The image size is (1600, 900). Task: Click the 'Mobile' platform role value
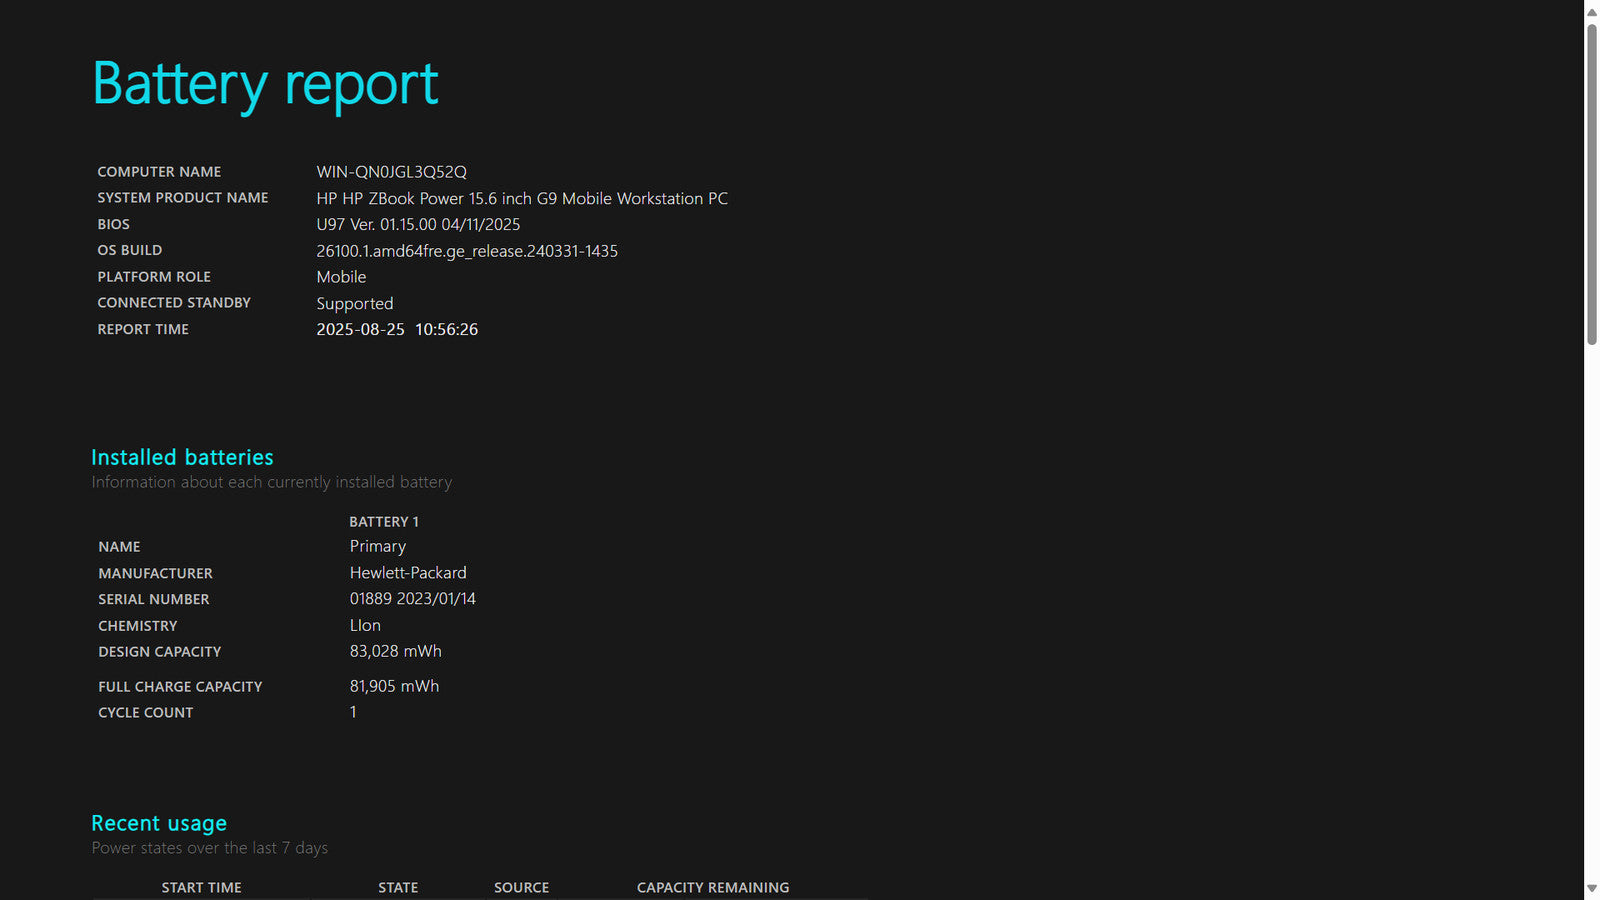(x=341, y=277)
